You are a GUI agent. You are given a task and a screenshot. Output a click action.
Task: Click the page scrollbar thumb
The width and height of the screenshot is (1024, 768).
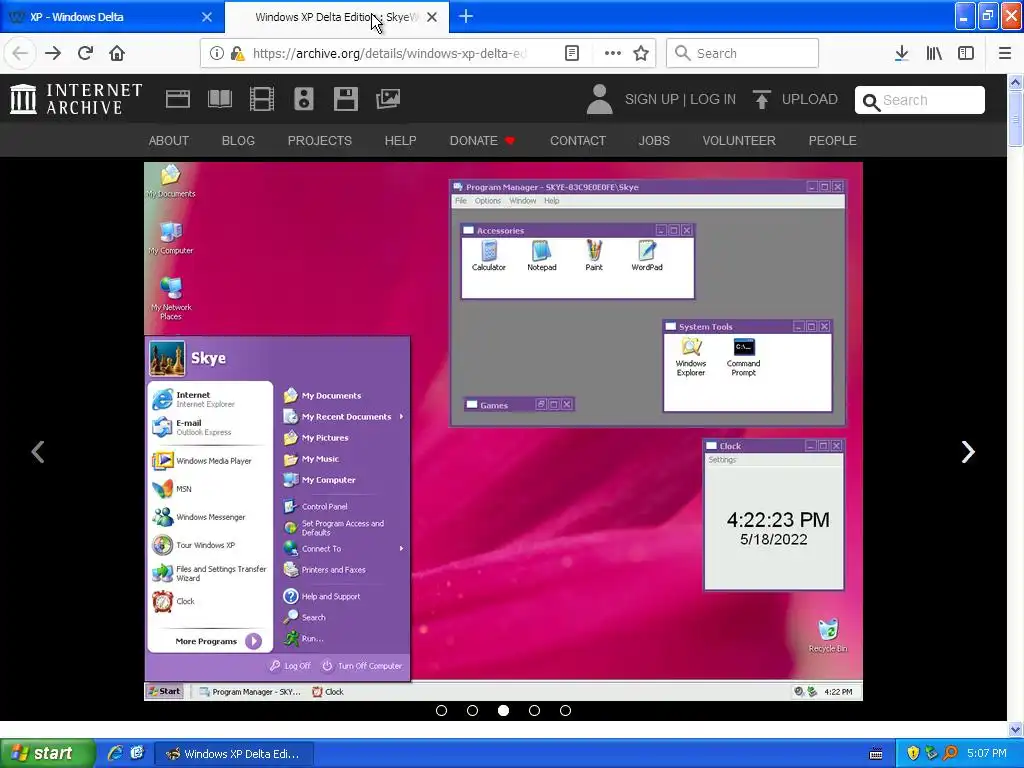click(1016, 119)
